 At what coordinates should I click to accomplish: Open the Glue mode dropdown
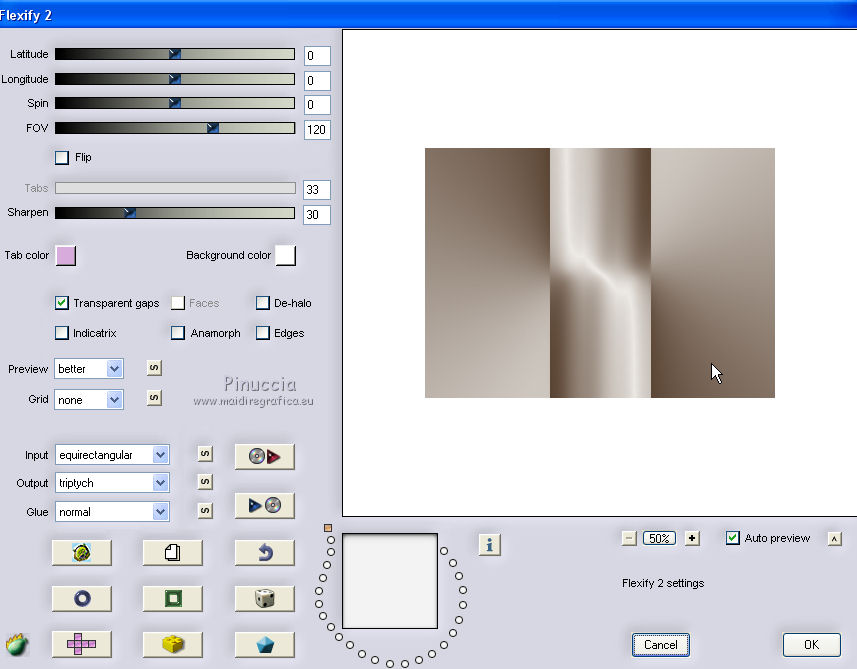[x=112, y=512]
